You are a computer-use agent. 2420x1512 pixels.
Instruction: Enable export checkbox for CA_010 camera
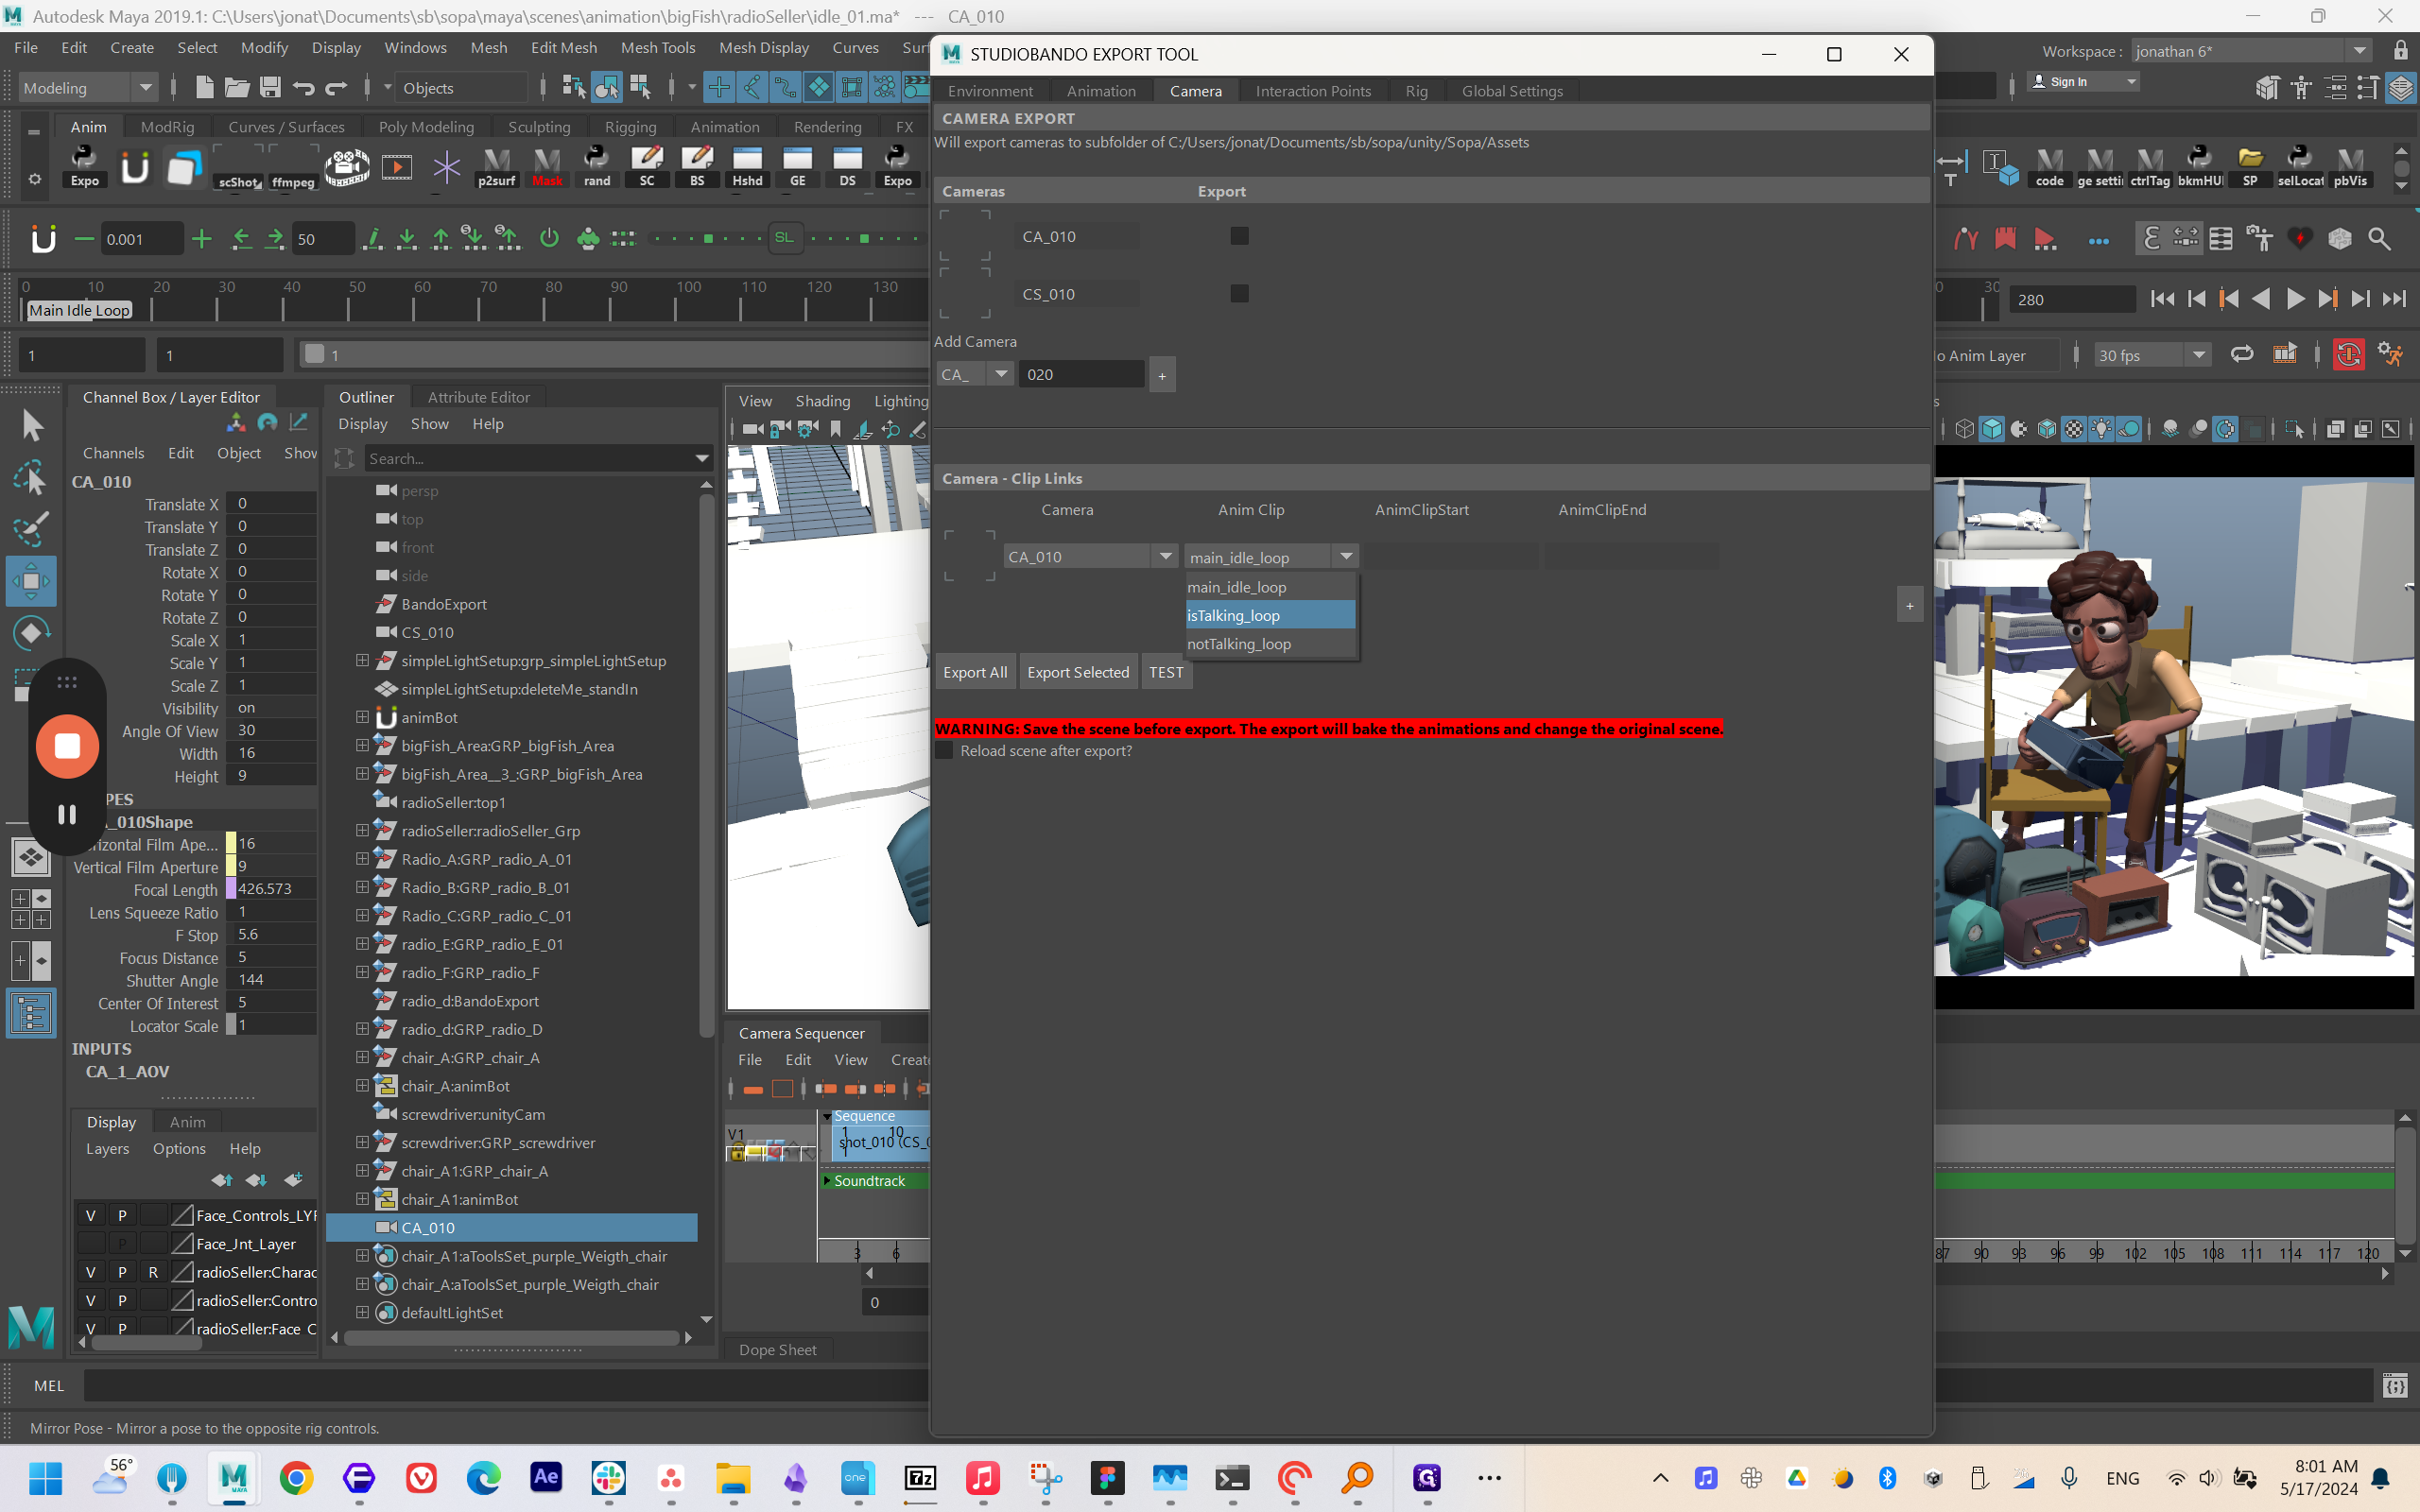point(1239,236)
